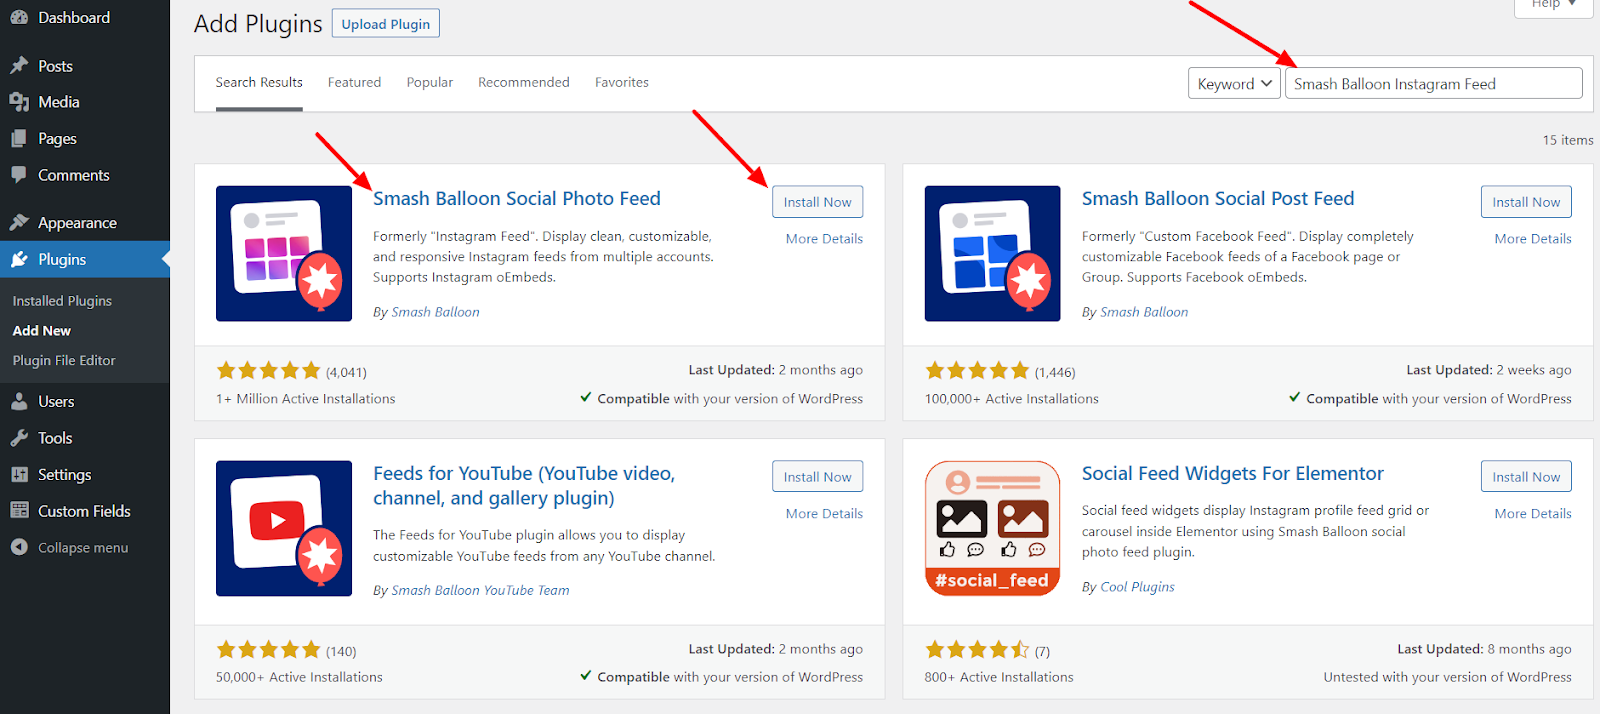The height and width of the screenshot is (714, 1600).
Task: Click the Pages document icon
Action: [x=19, y=139]
